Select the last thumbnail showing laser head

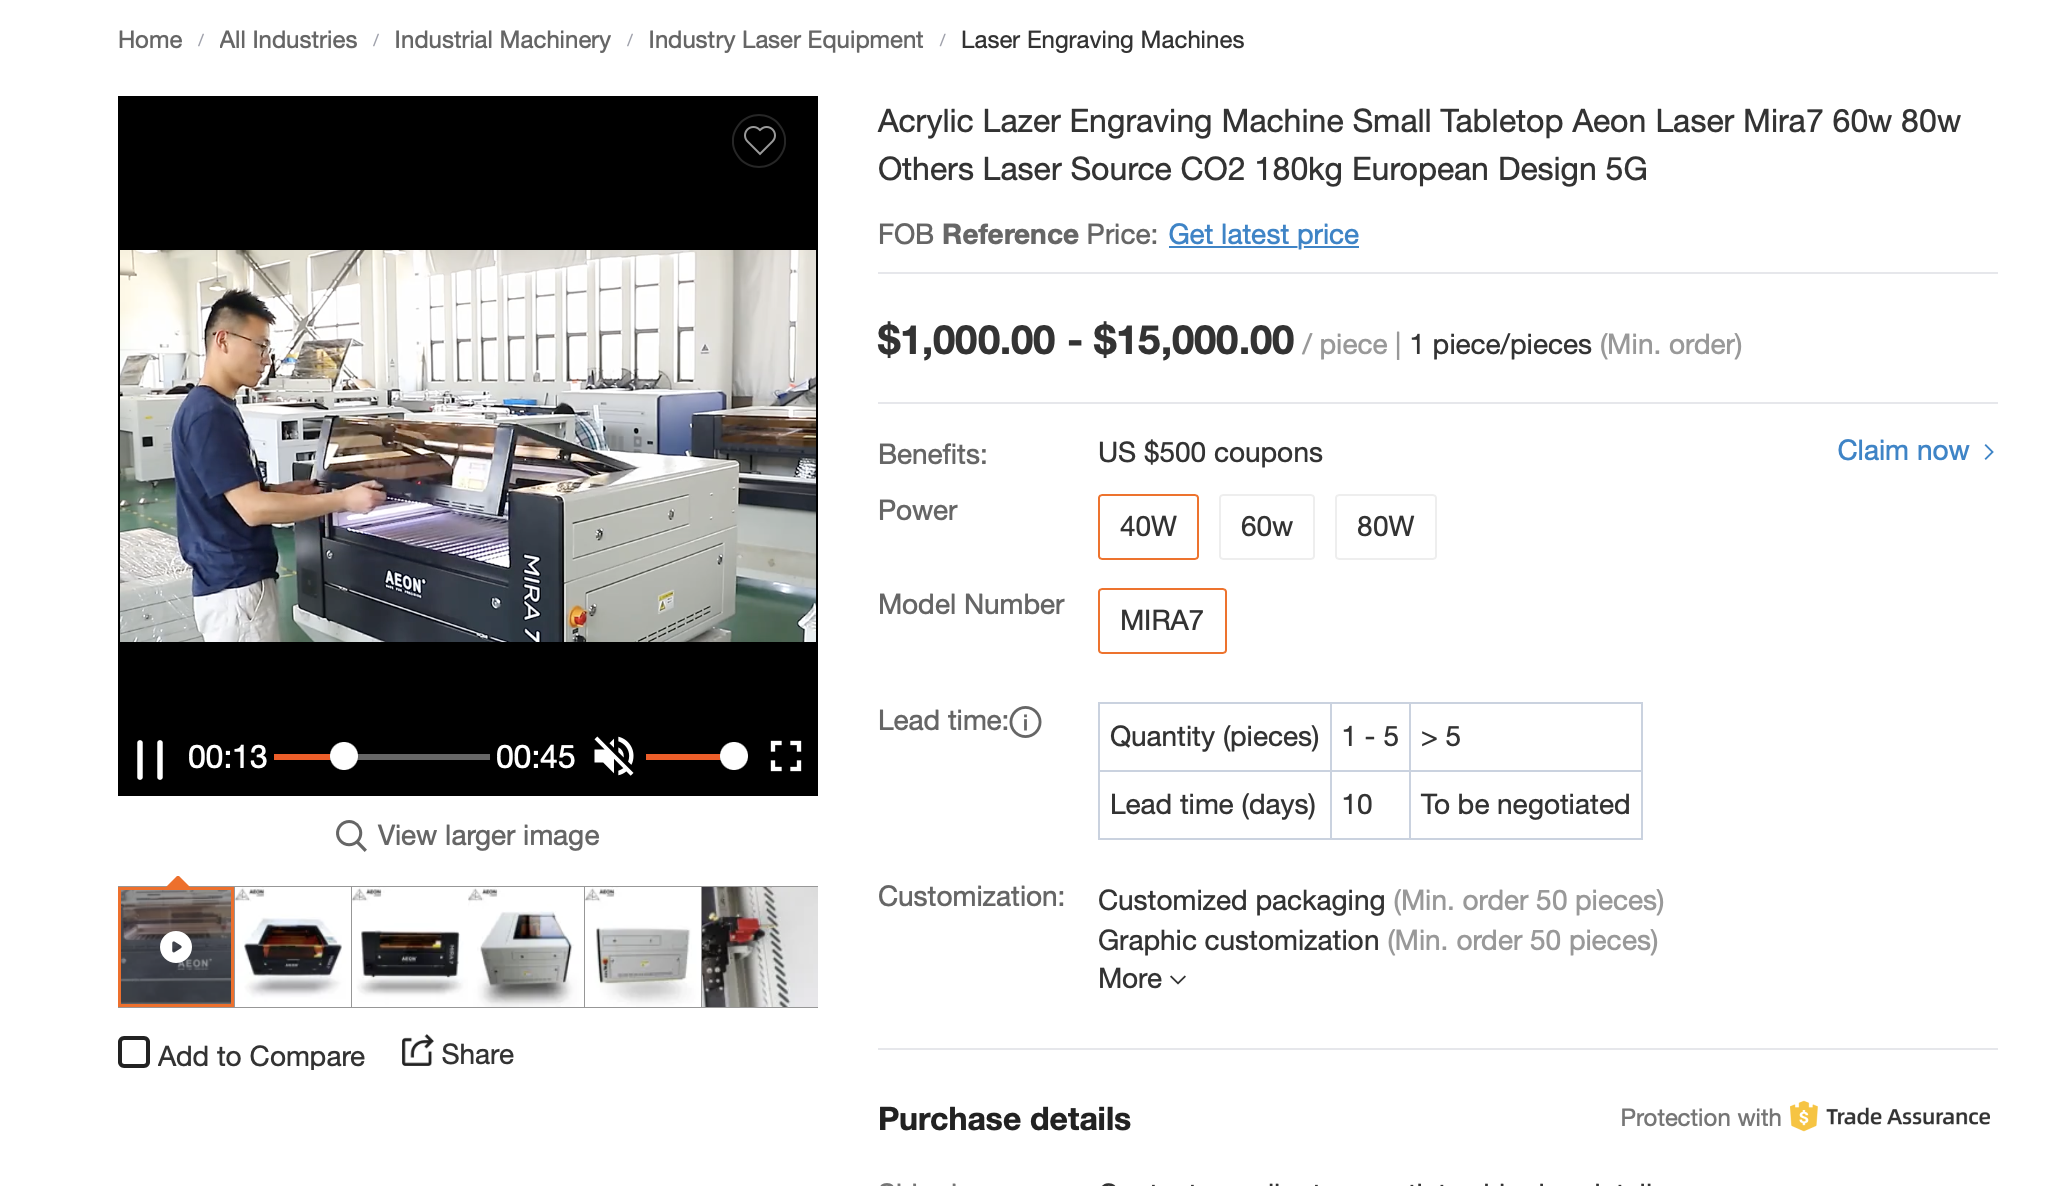[760, 947]
